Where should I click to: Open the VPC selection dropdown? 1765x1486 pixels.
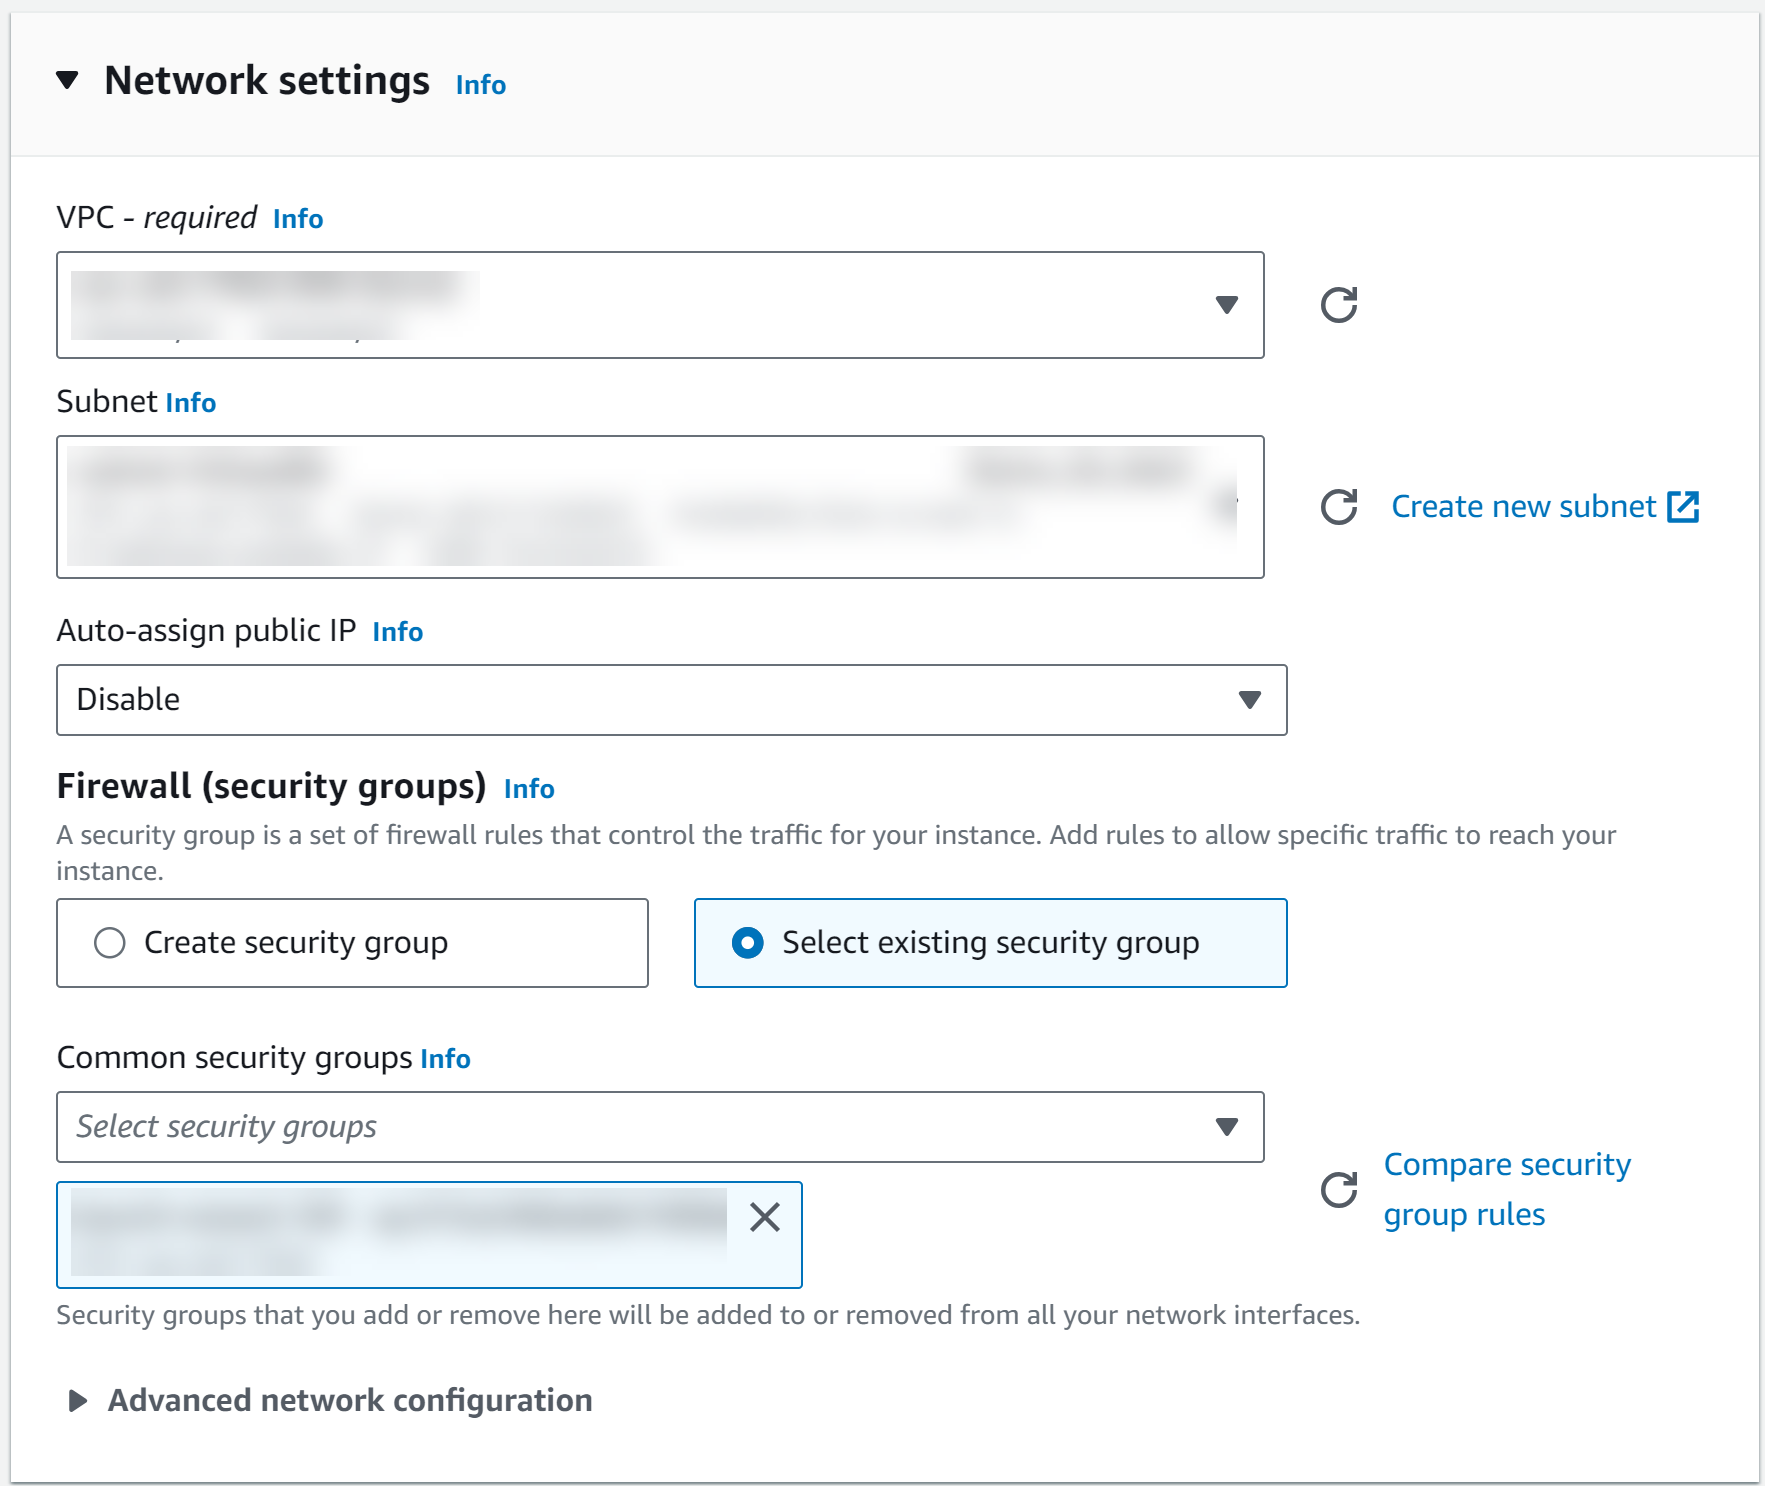point(1229,305)
